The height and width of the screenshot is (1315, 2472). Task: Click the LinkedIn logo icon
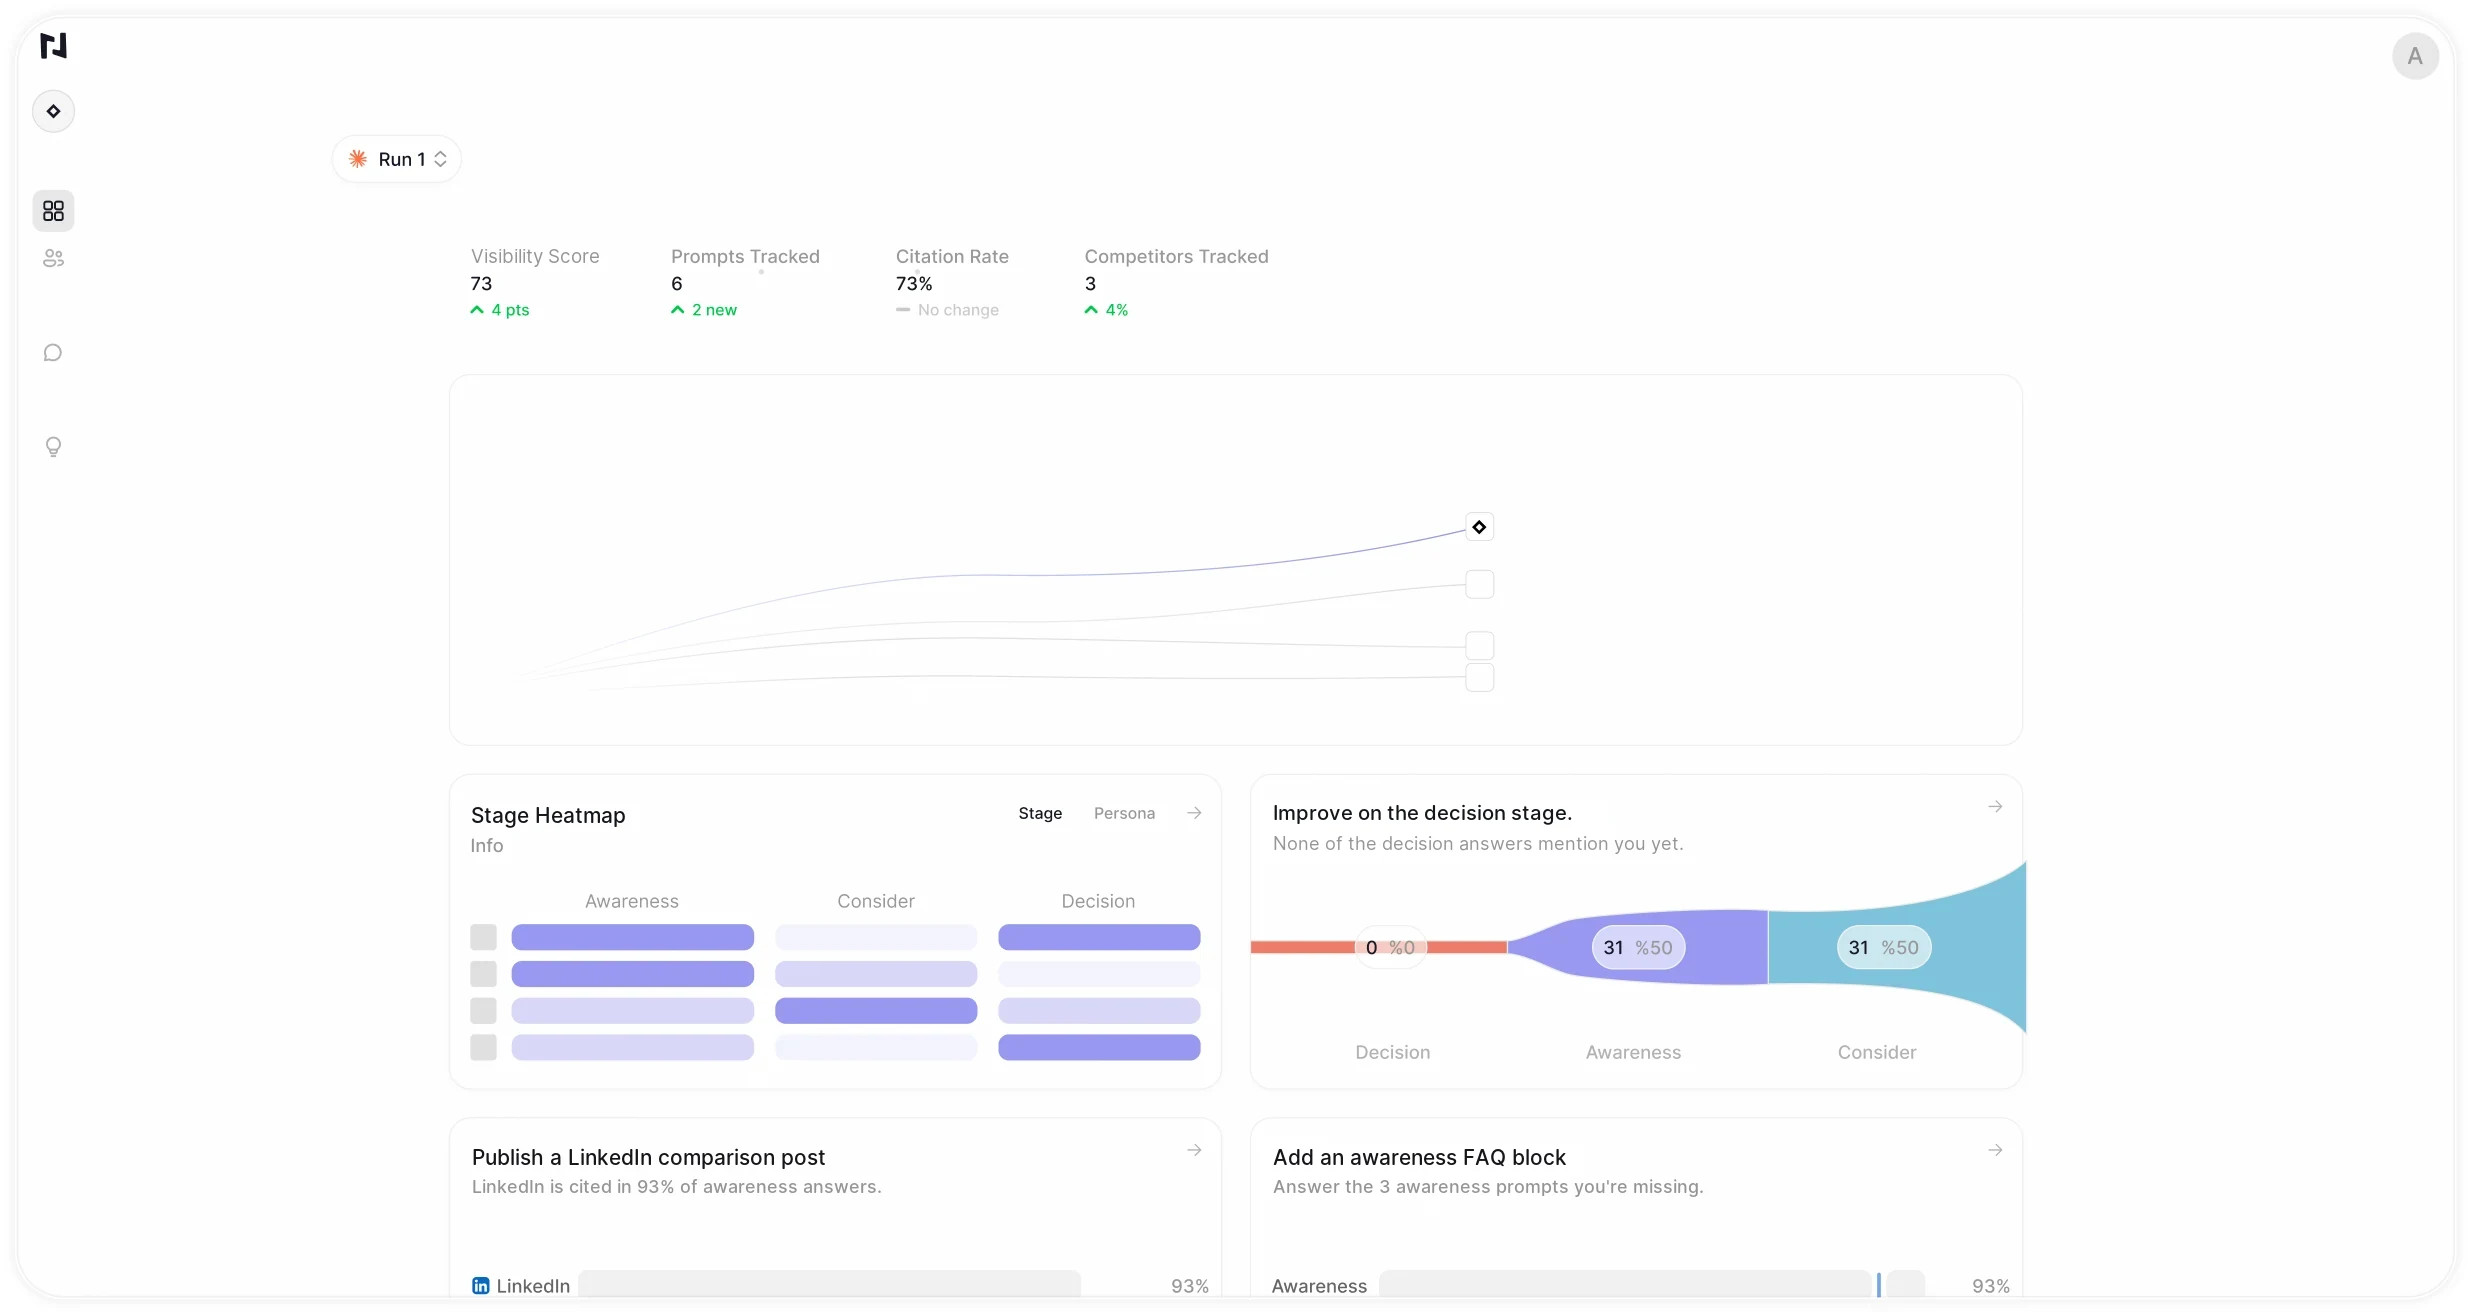(x=481, y=1285)
